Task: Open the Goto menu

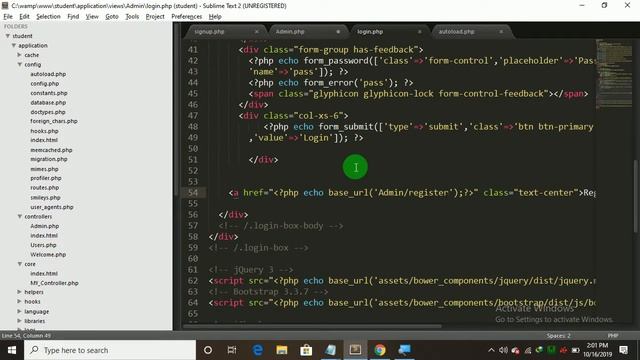Action: pos(112,16)
